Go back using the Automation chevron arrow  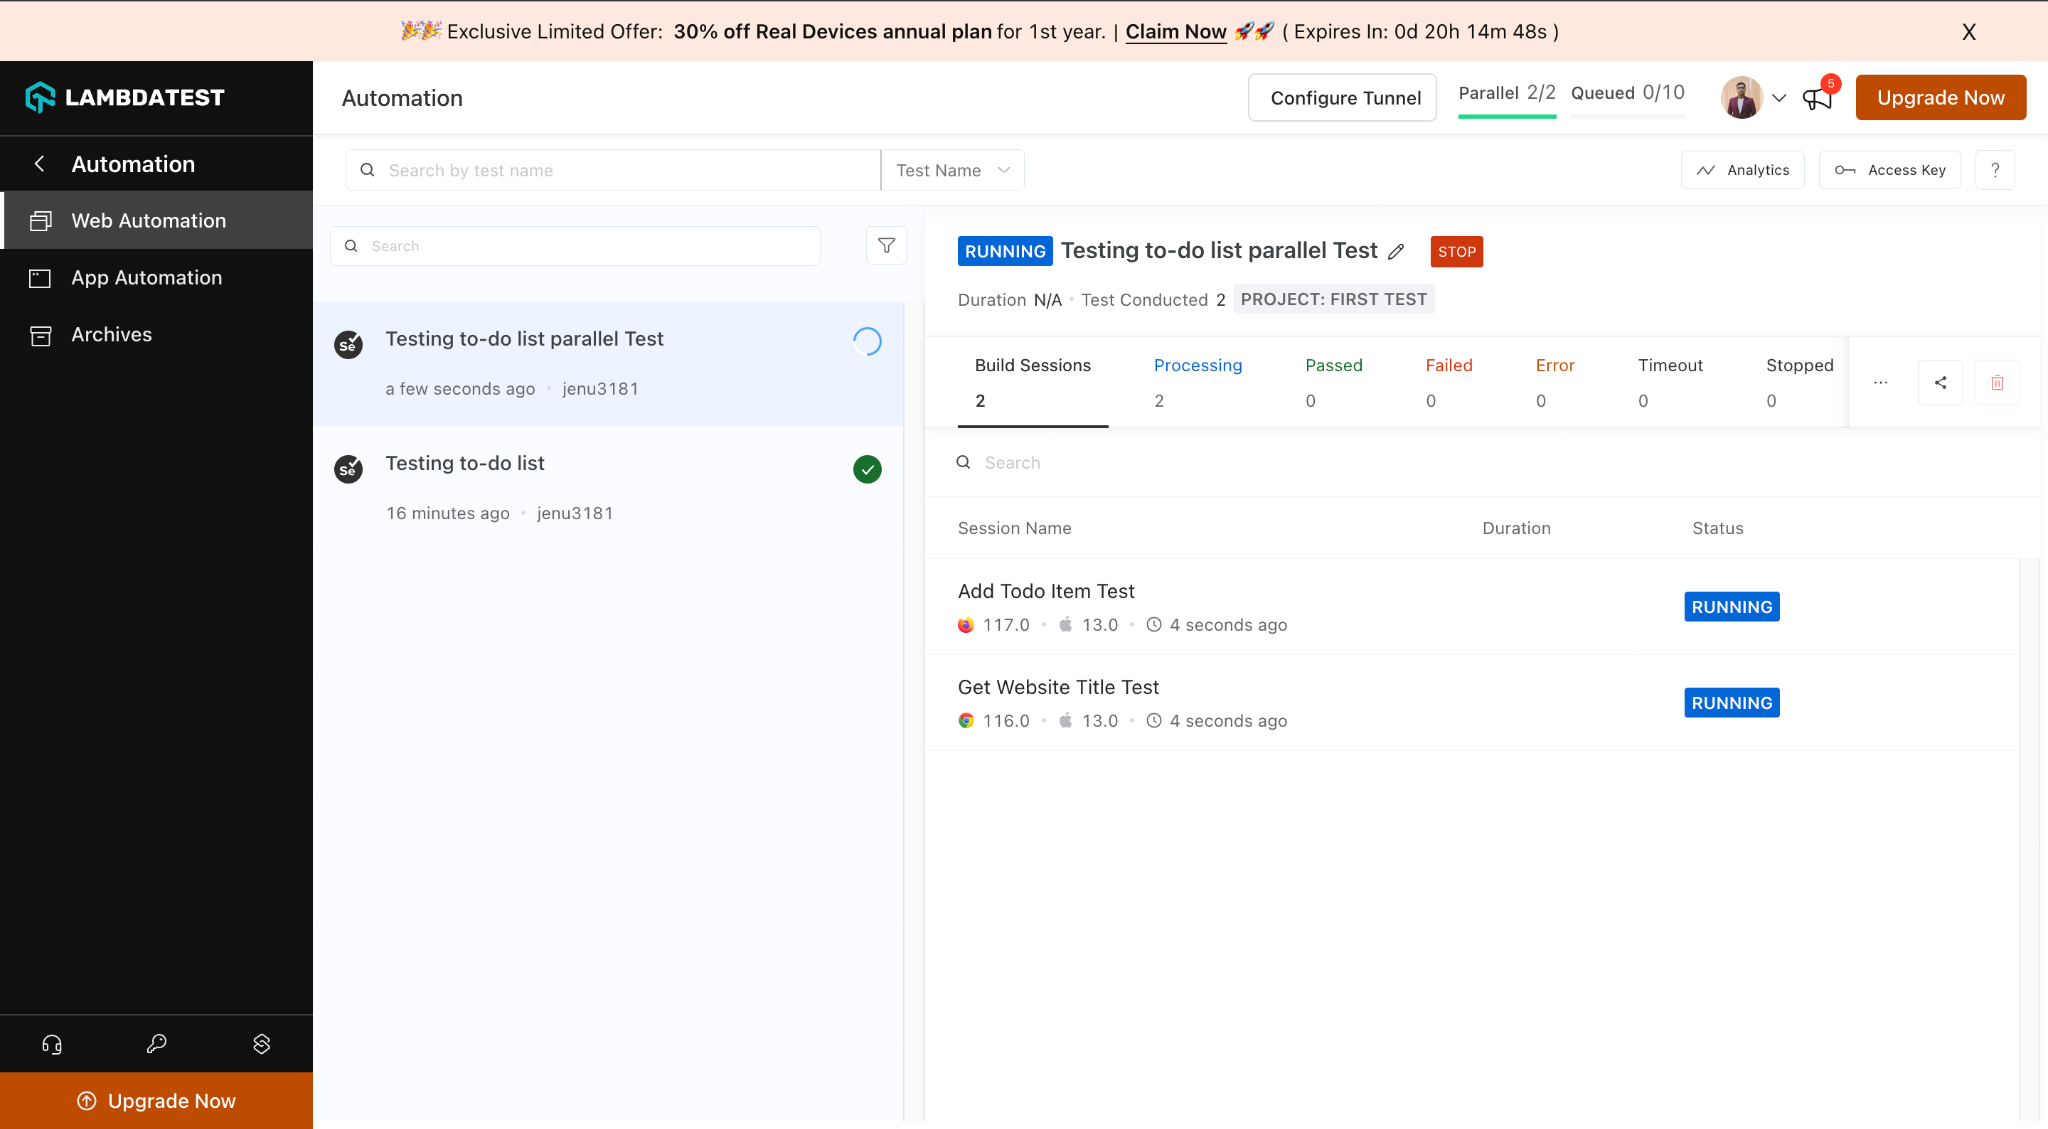pyautogui.click(x=40, y=164)
